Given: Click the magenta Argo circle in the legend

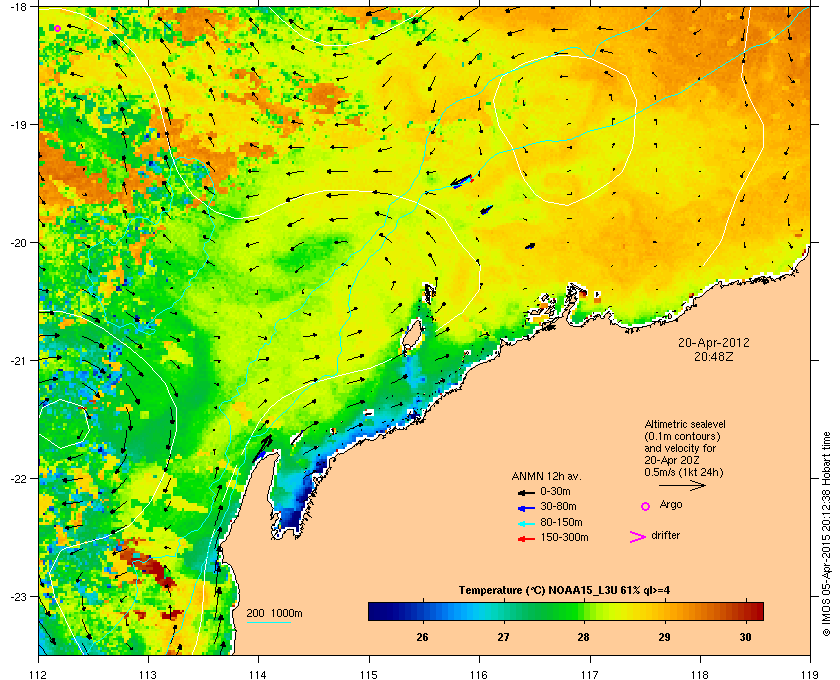Looking at the screenshot, I should pyautogui.click(x=646, y=506).
